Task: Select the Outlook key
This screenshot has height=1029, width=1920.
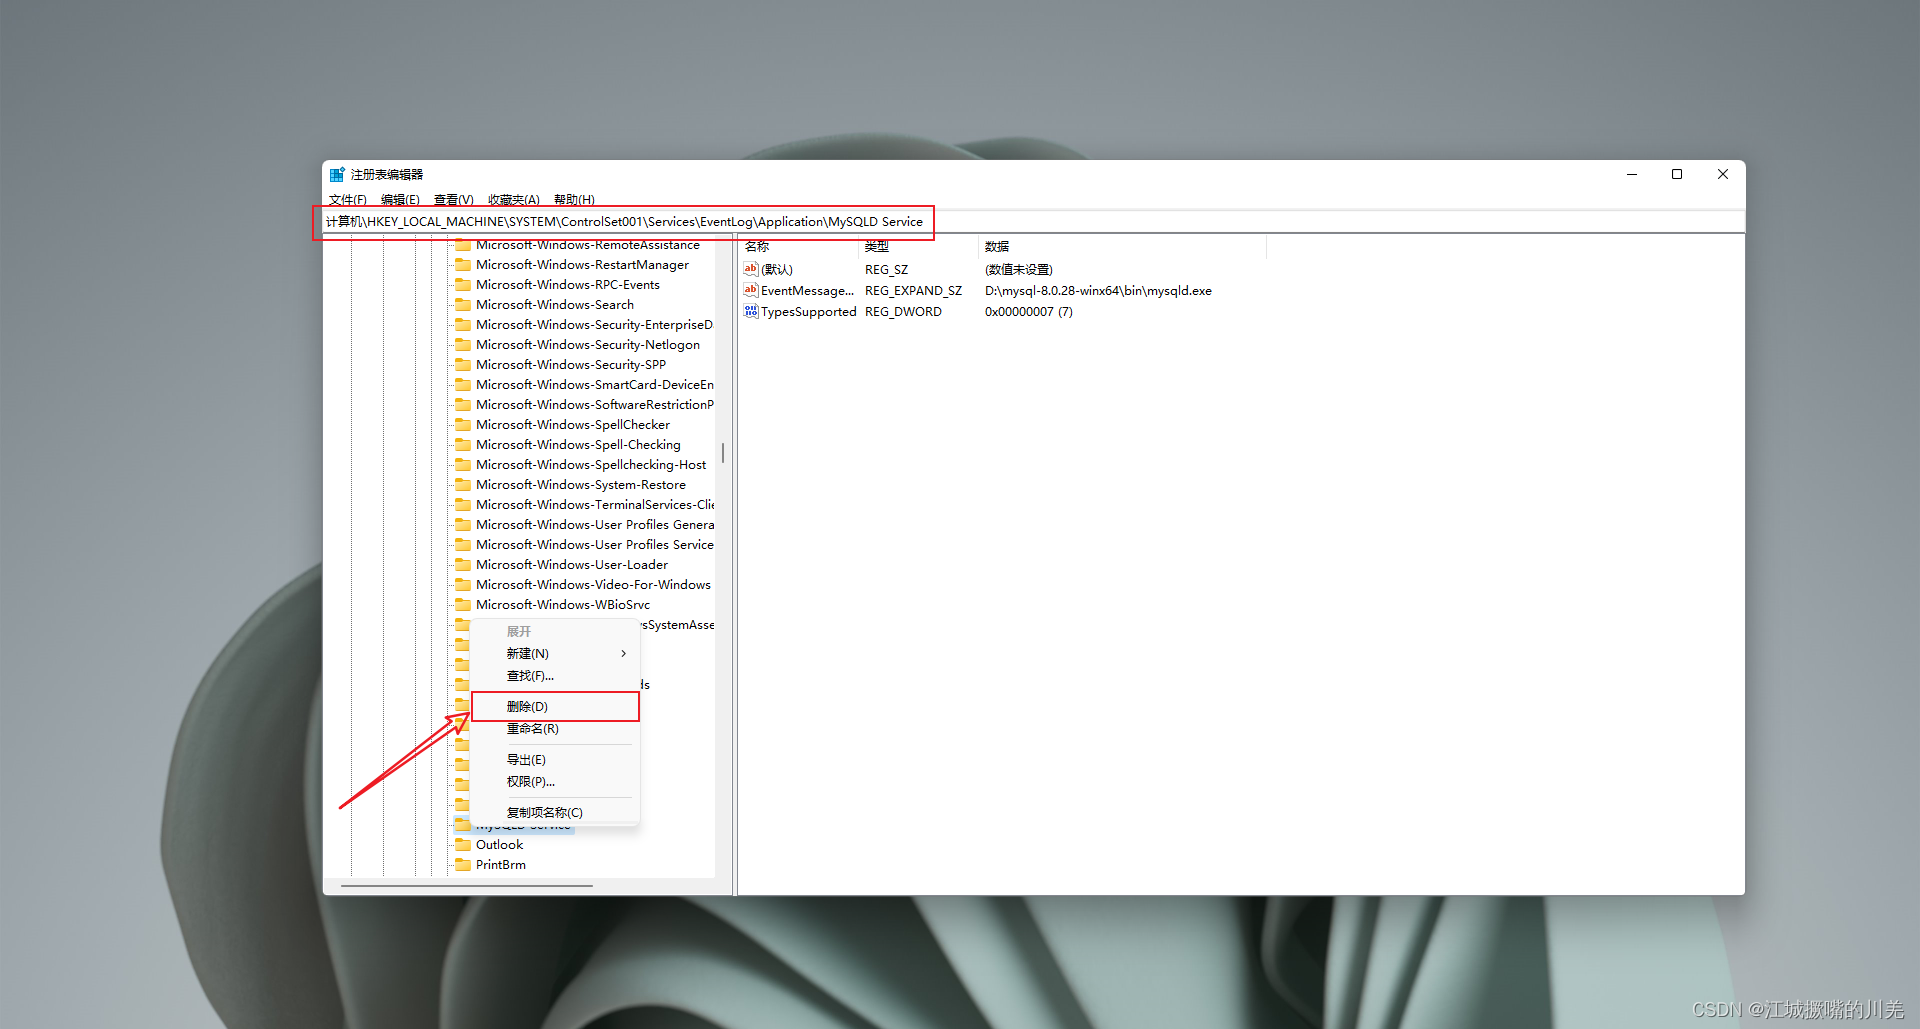Action: point(499,845)
